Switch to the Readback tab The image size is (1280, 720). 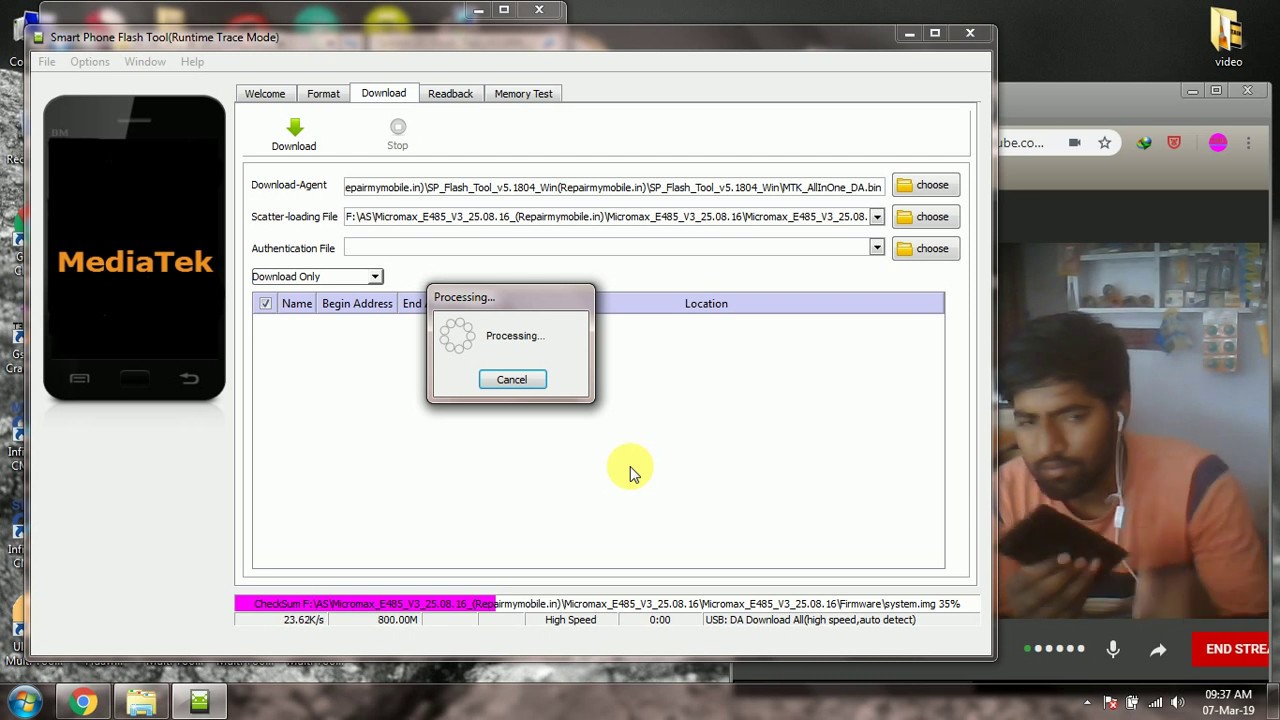(450, 94)
